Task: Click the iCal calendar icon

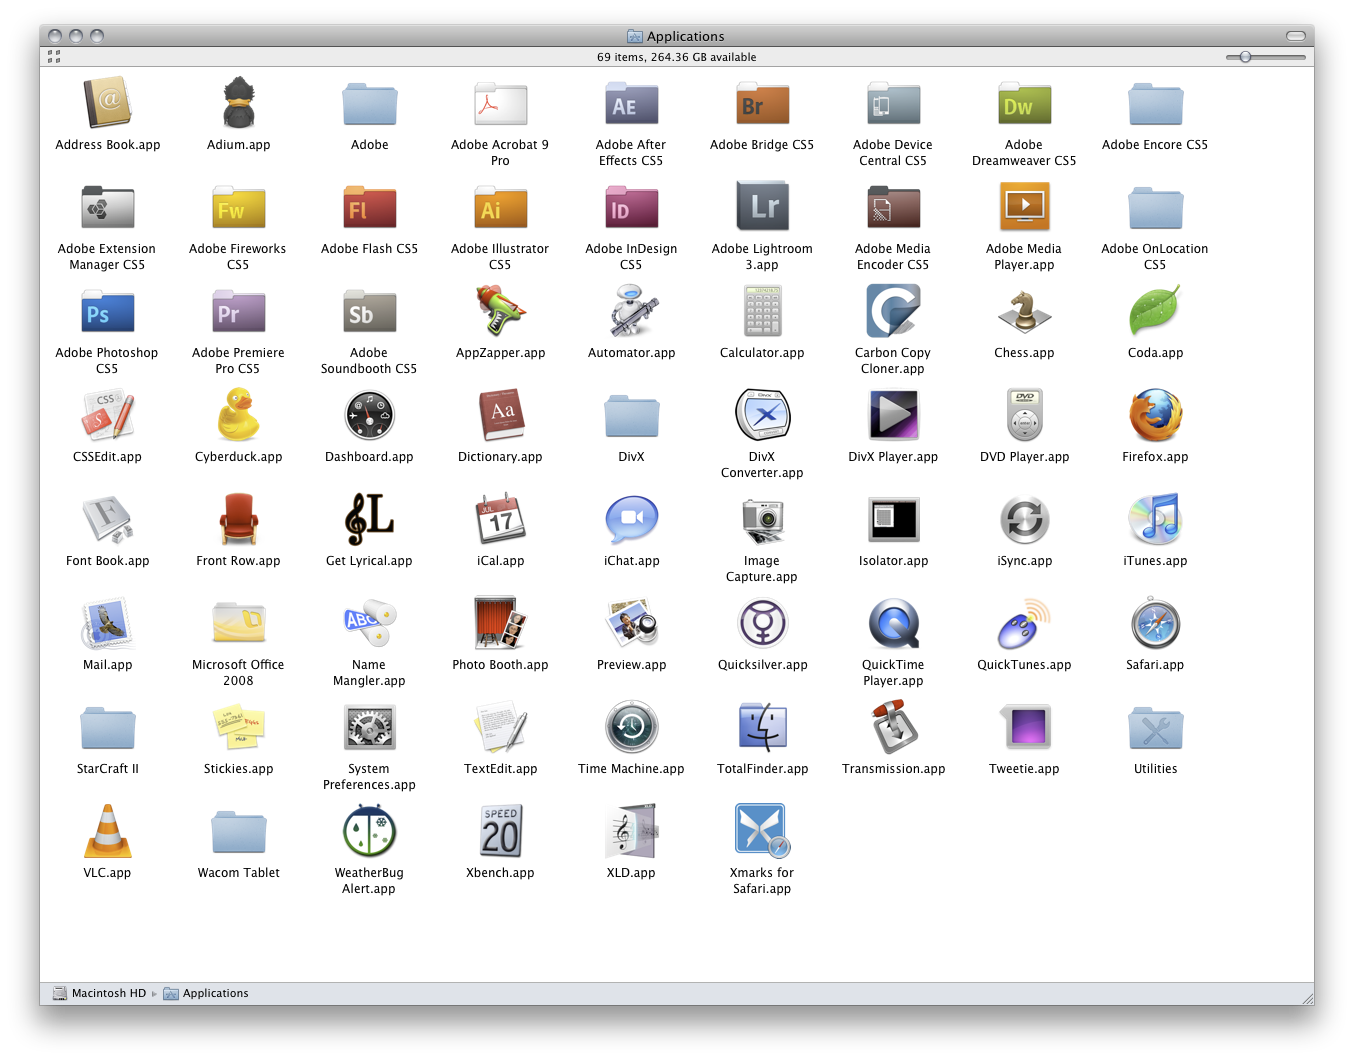Action: coord(500,519)
